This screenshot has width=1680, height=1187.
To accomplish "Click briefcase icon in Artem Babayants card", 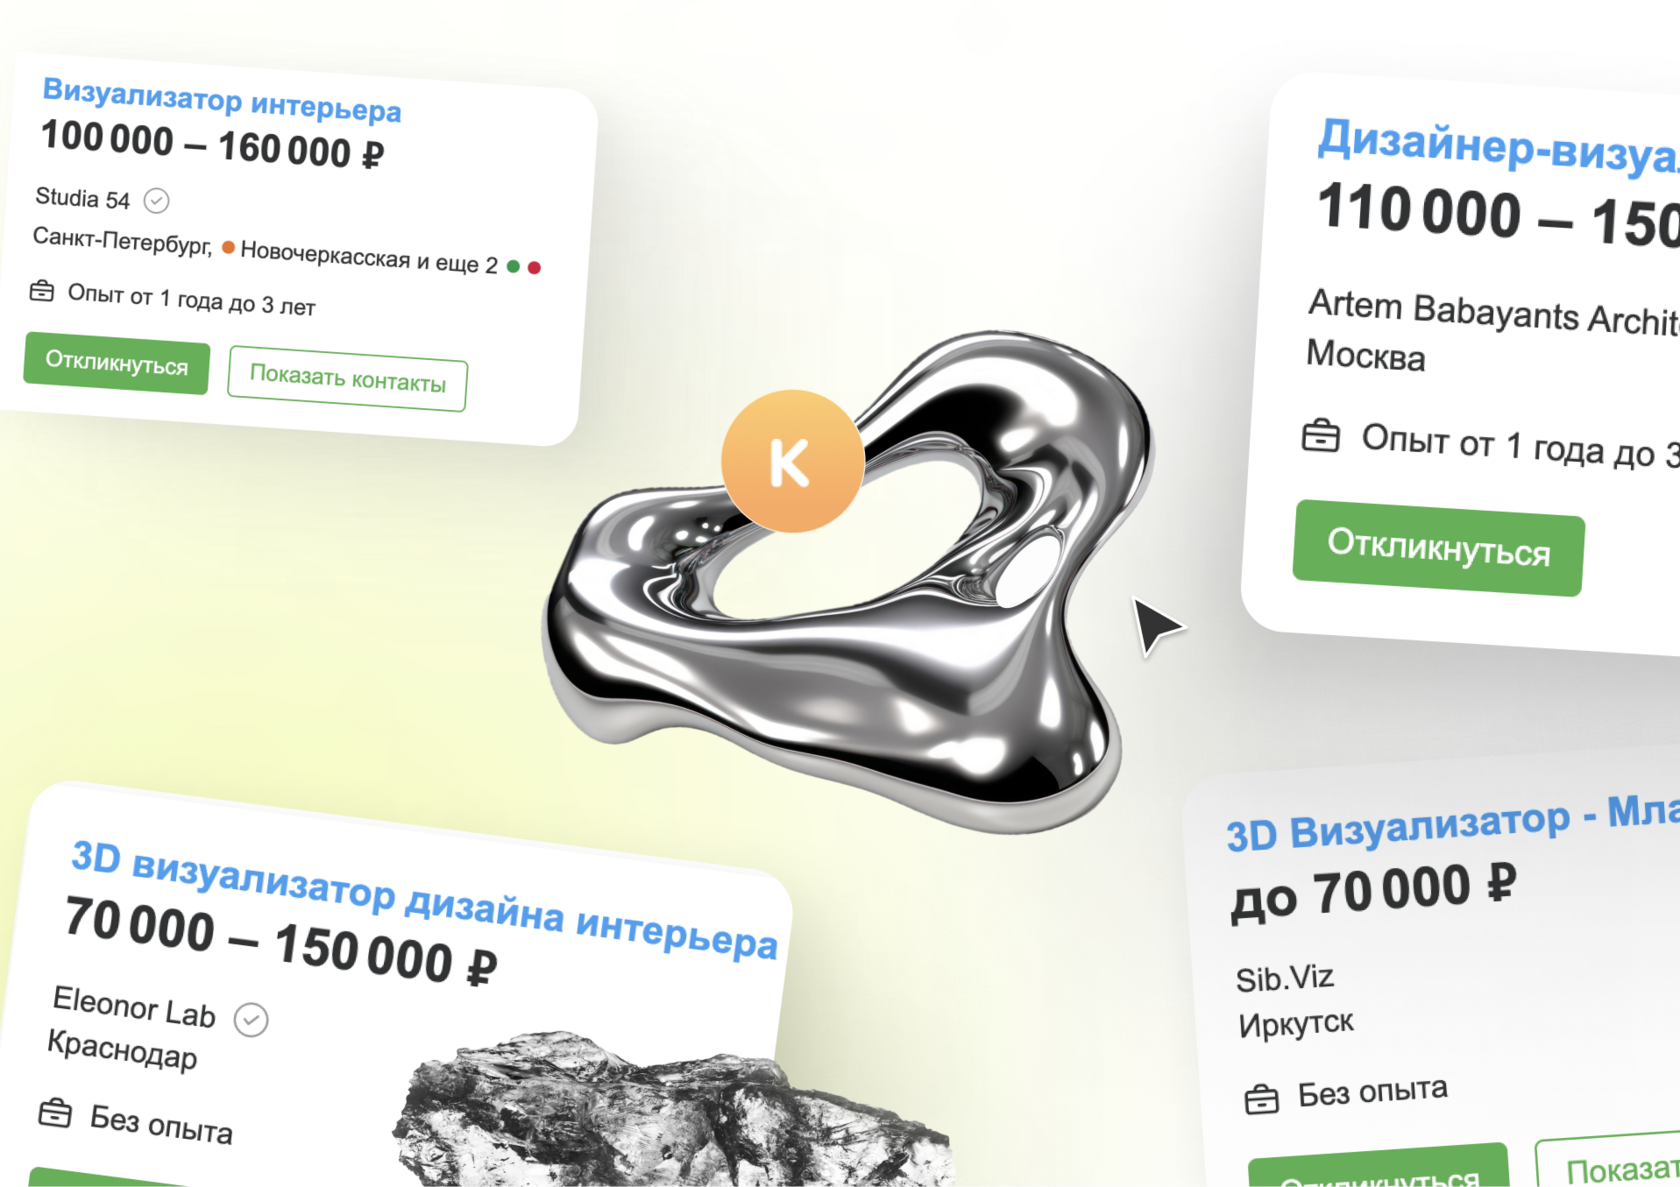I will pyautogui.click(x=1321, y=436).
